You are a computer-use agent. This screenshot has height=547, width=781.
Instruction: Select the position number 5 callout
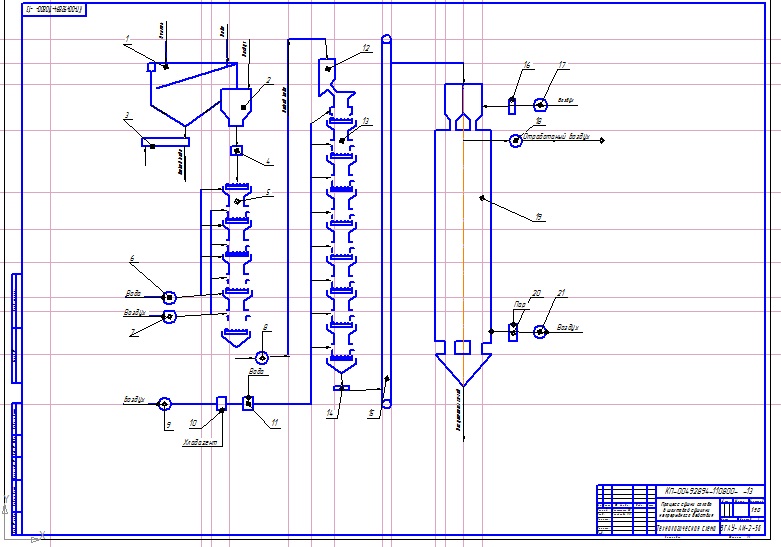[x=268, y=192]
